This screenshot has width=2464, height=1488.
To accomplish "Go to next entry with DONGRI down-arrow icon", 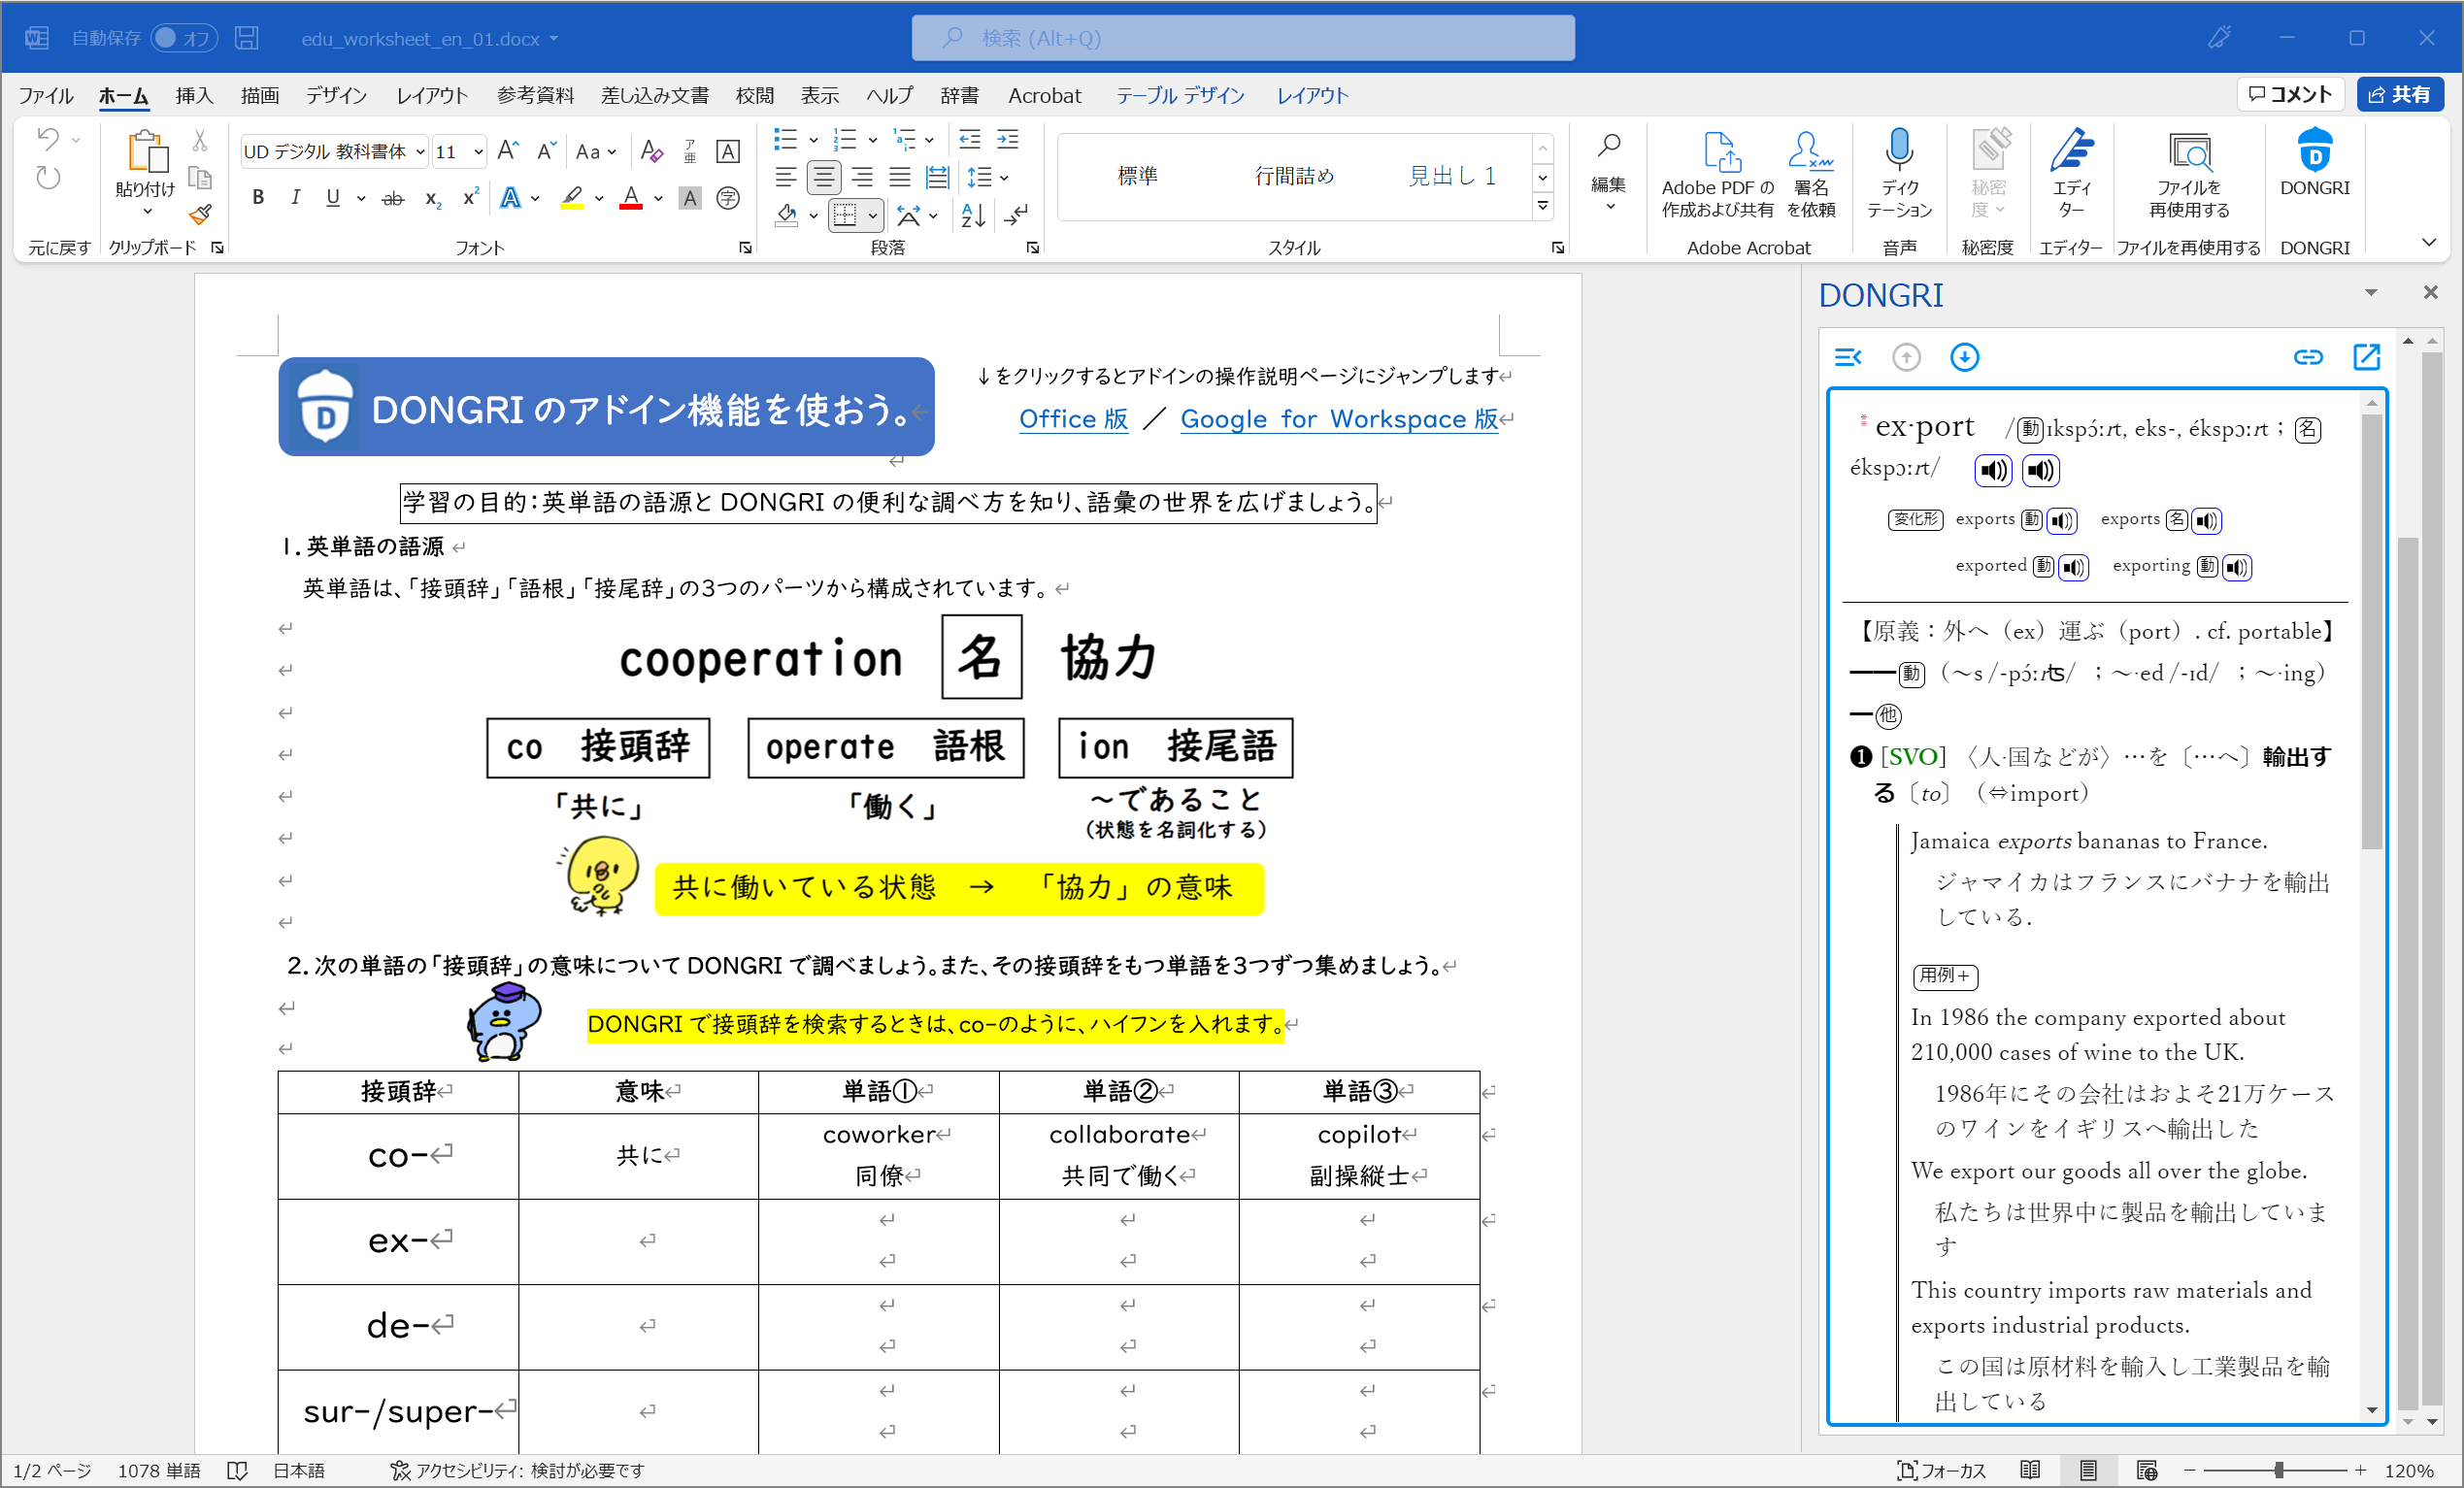I will (1964, 357).
